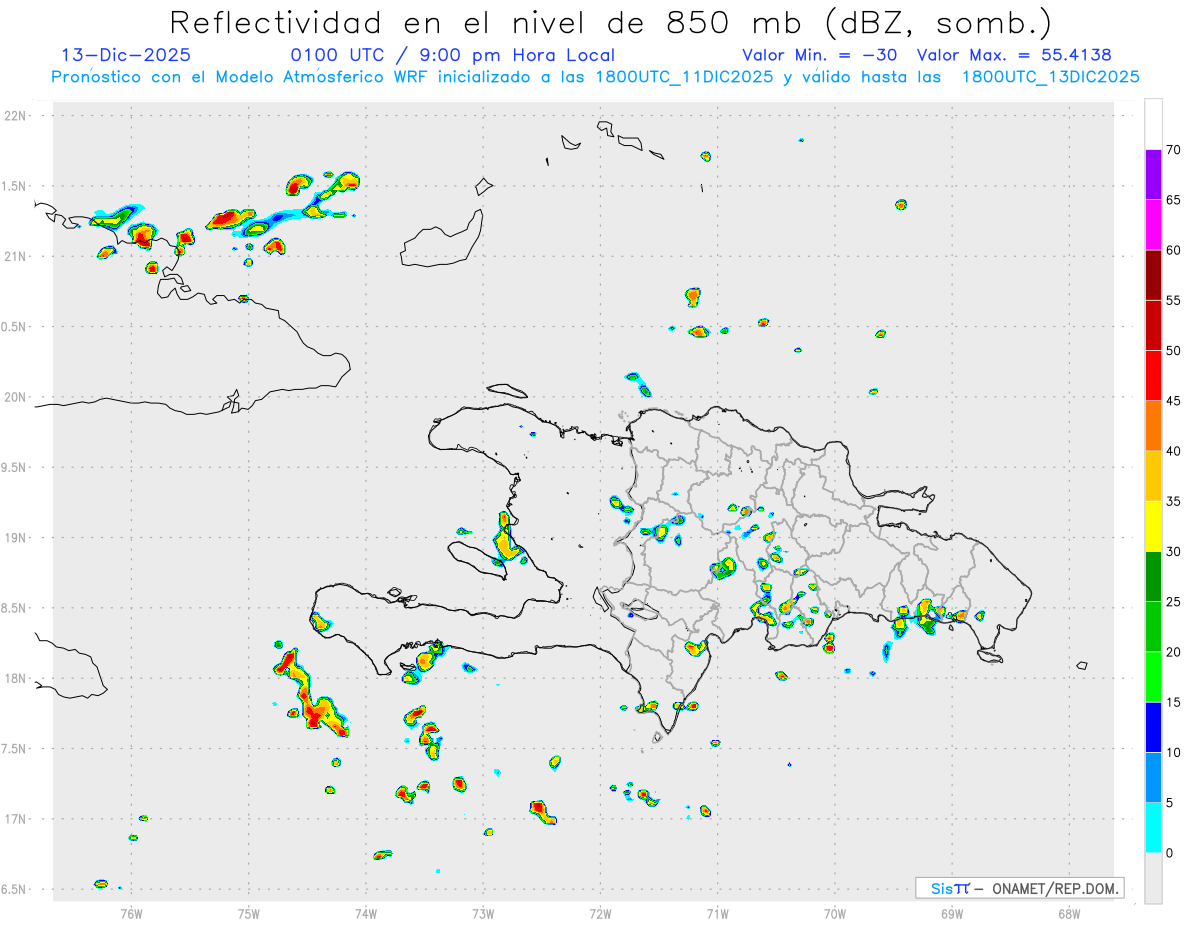Click the legend value "25"
Screen dimensions: 1200x927
click(x=1174, y=602)
